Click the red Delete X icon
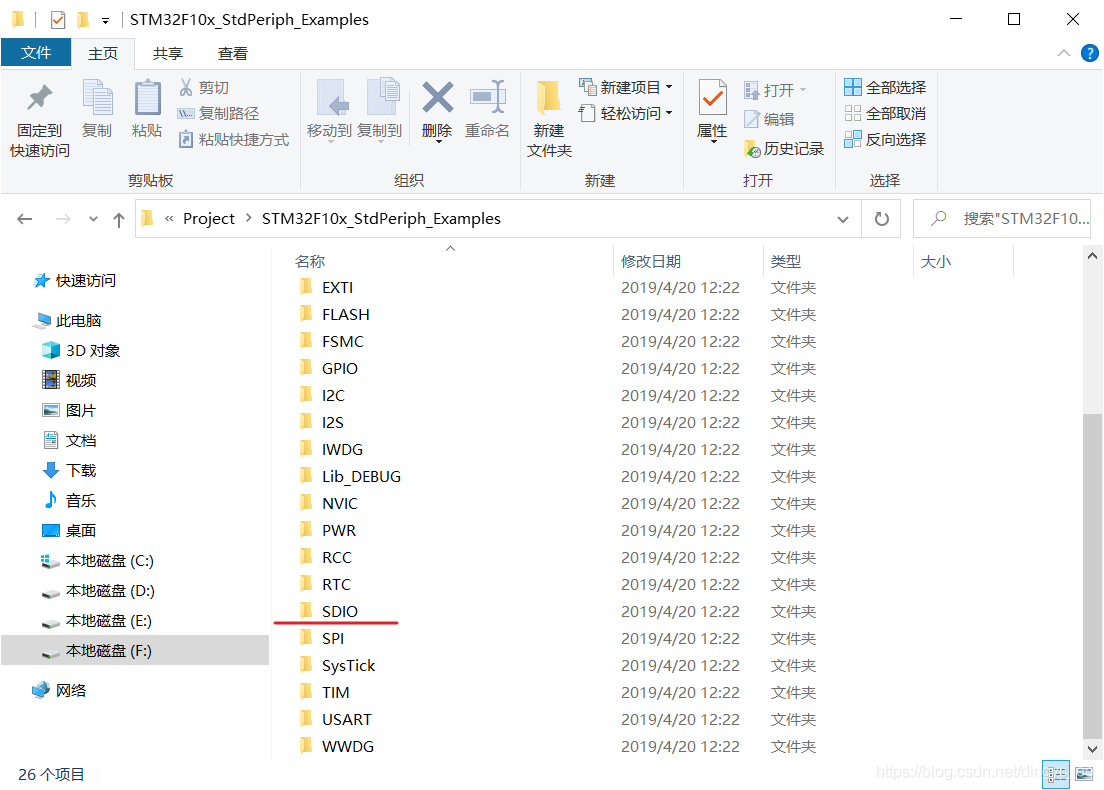1104x790 pixels. coord(437,97)
